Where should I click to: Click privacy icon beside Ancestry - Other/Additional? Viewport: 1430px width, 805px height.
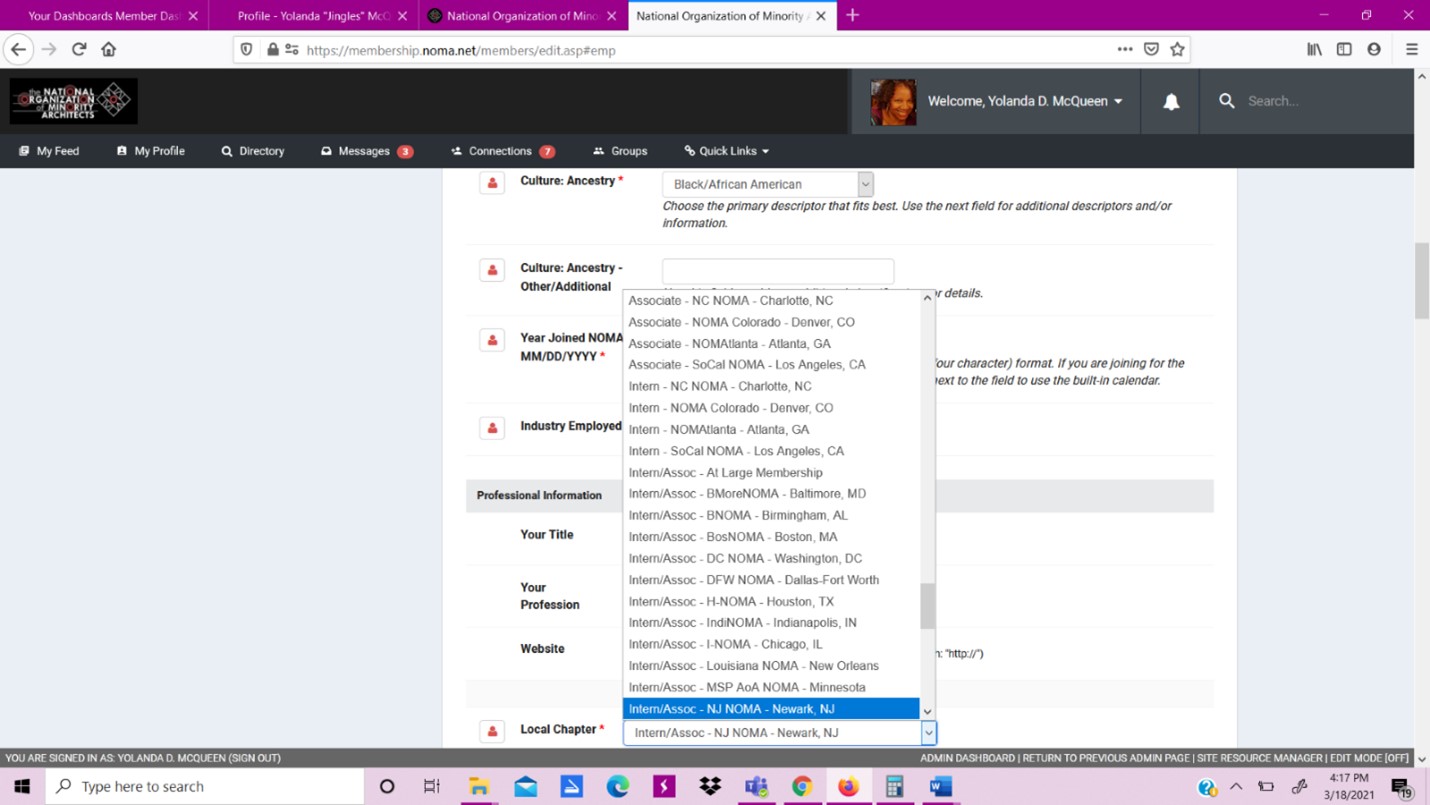(492, 270)
